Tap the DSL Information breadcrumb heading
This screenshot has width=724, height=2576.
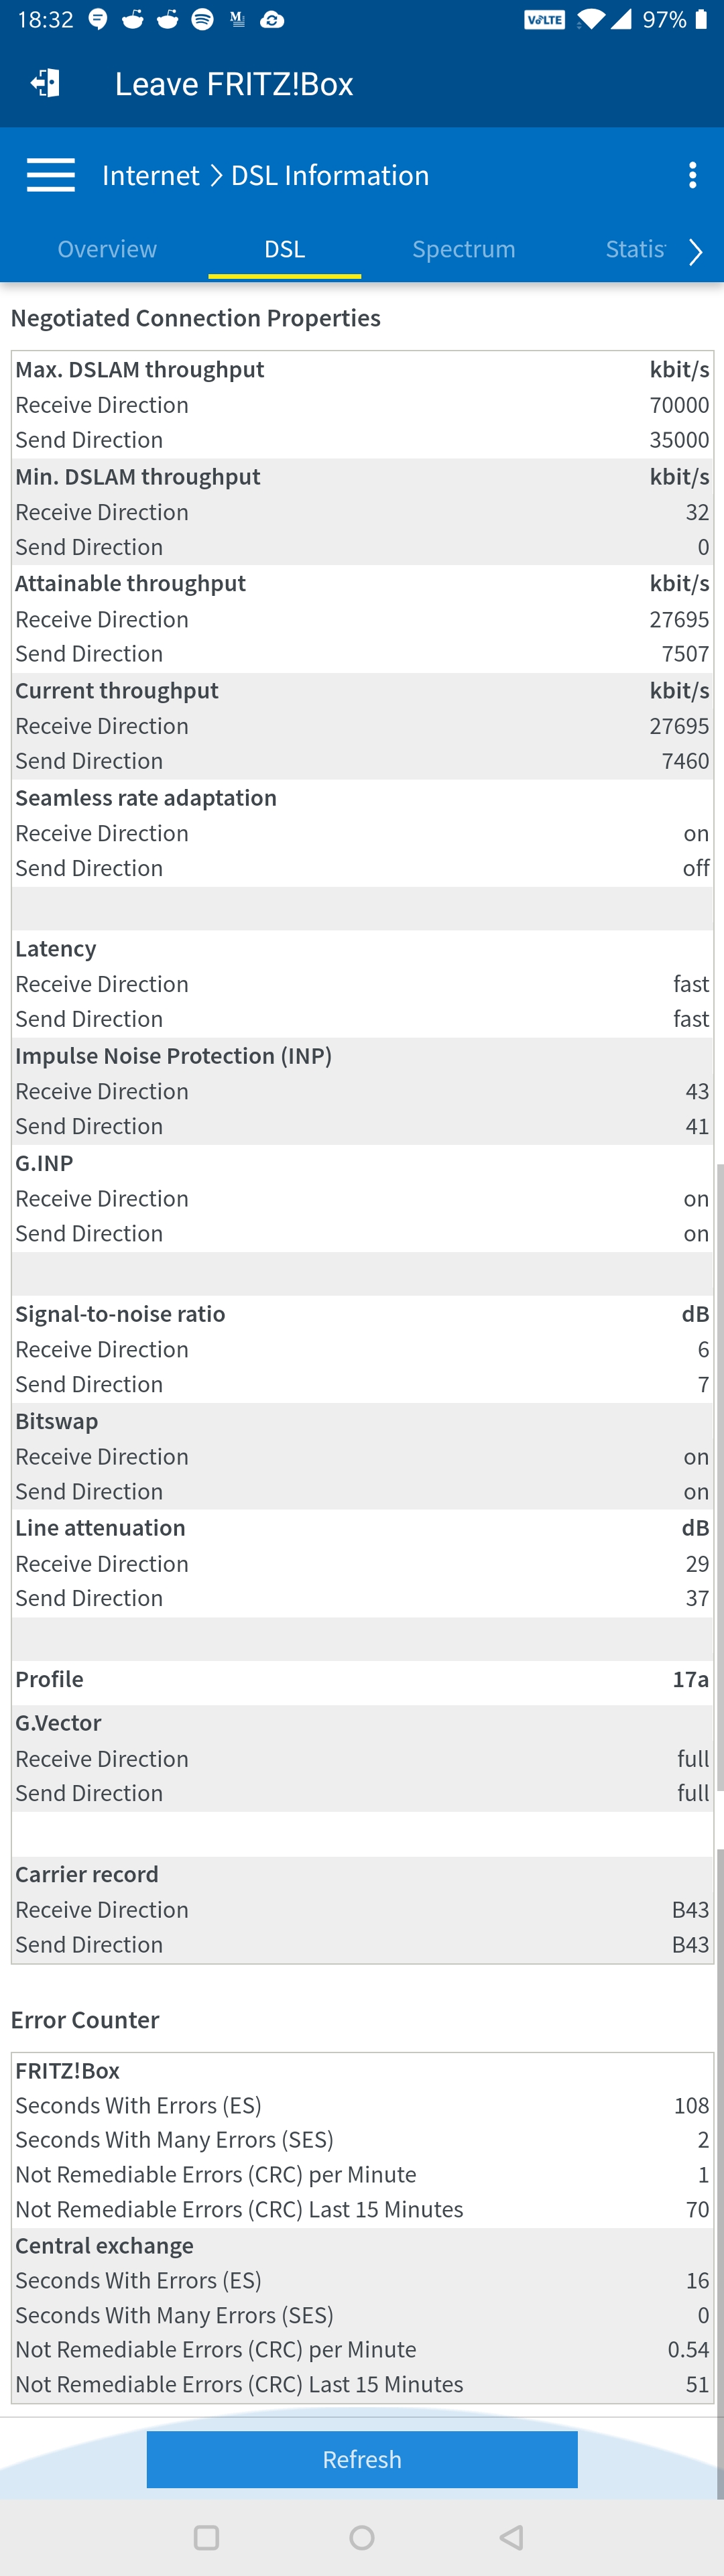[x=330, y=175]
